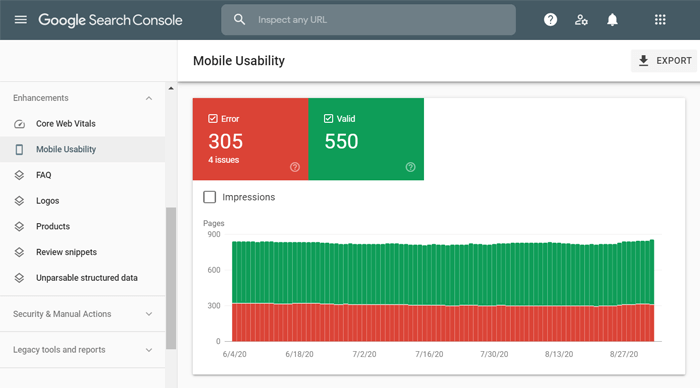Click the 6/4/20 axis date
This screenshot has width=700, height=388.
[x=234, y=354]
